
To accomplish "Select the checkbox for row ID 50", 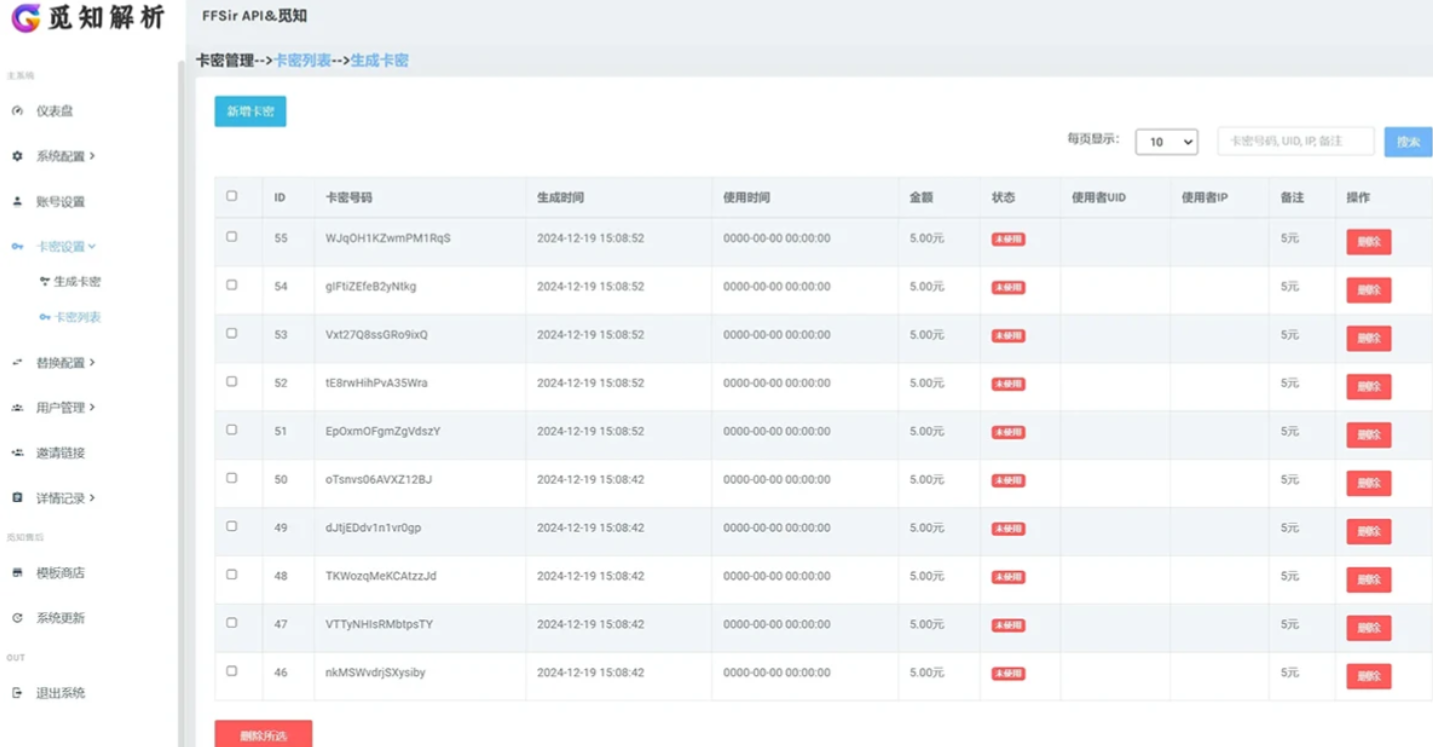I will 232,478.
